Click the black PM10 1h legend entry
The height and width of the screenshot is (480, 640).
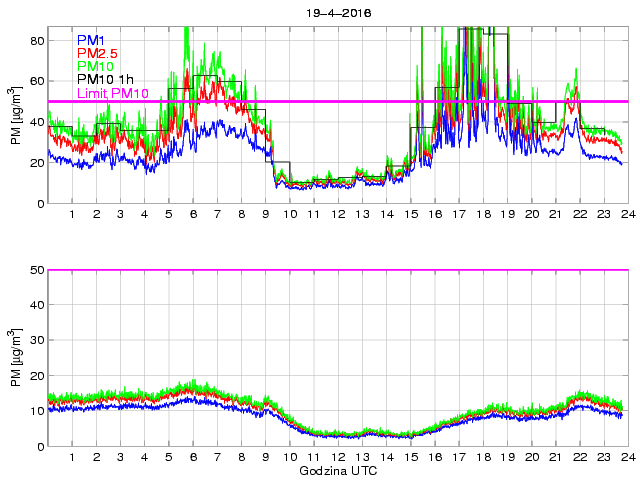[105, 80]
